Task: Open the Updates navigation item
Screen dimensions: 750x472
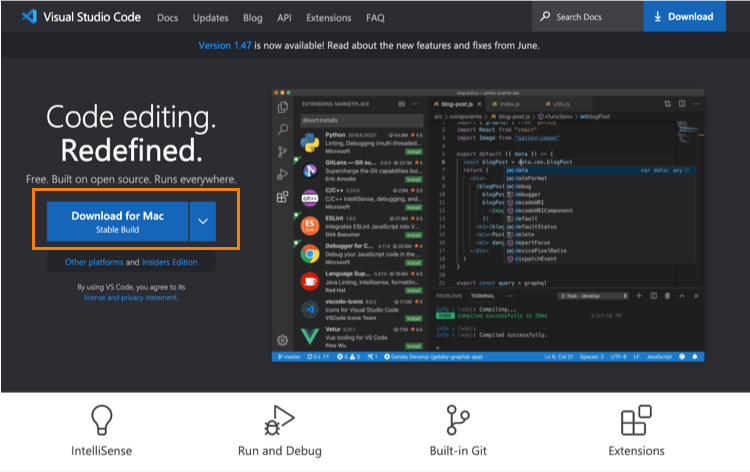Action: click(x=210, y=18)
